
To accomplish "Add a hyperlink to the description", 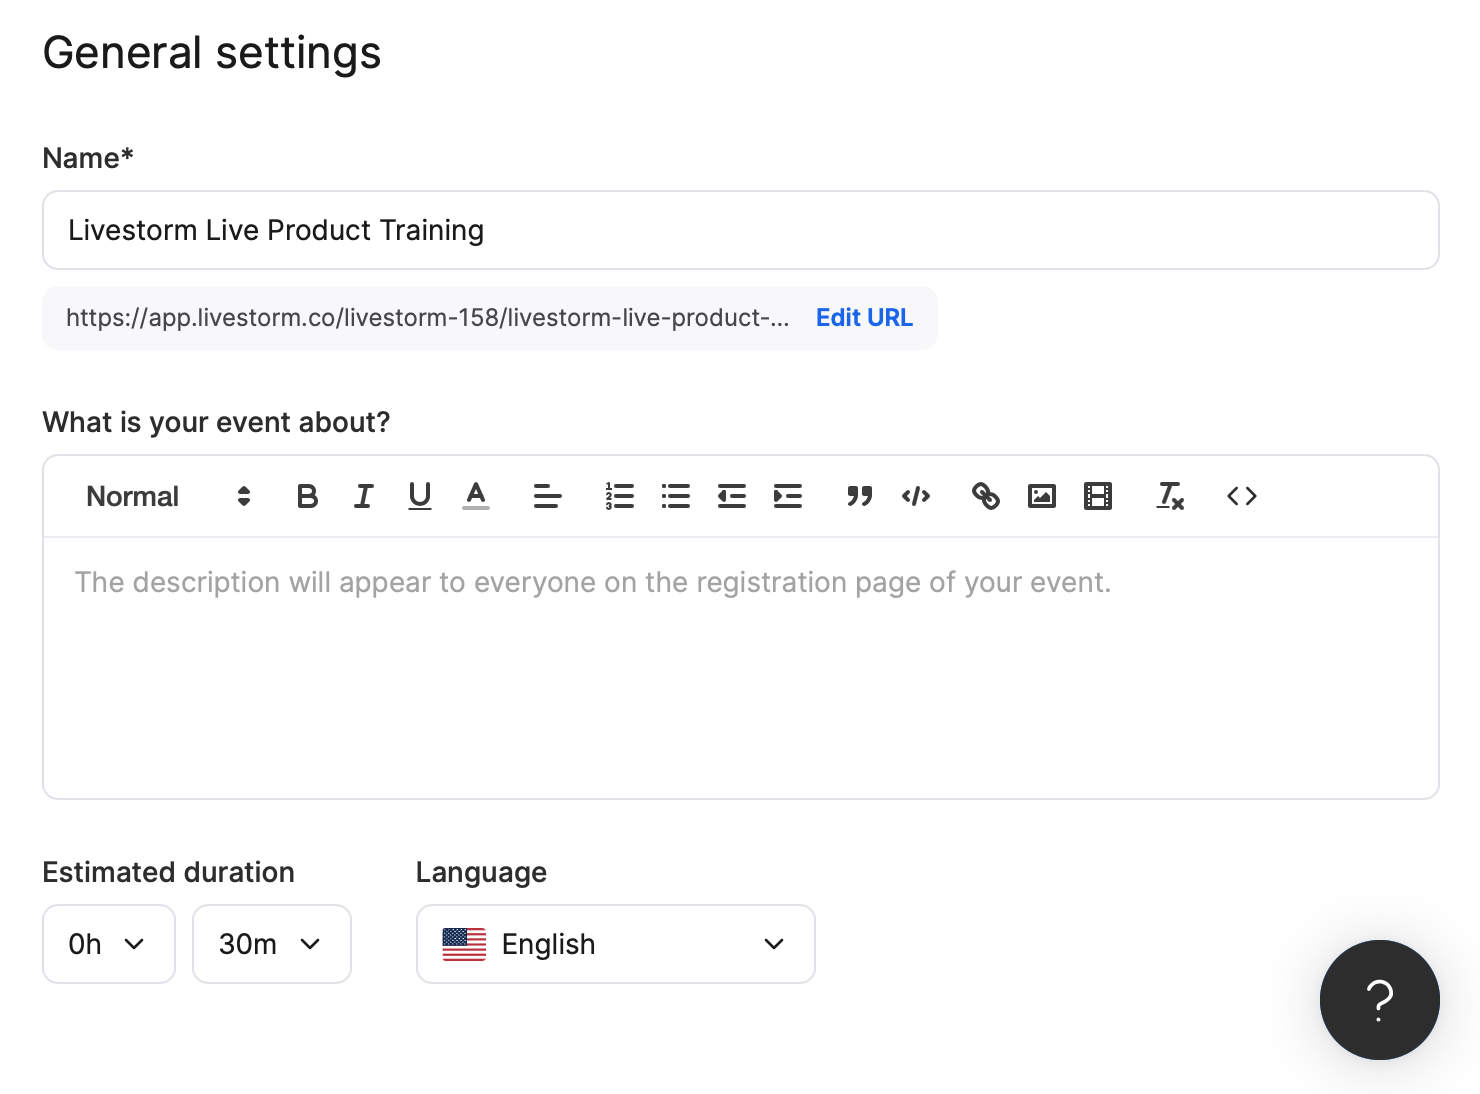I will coord(986,496).
